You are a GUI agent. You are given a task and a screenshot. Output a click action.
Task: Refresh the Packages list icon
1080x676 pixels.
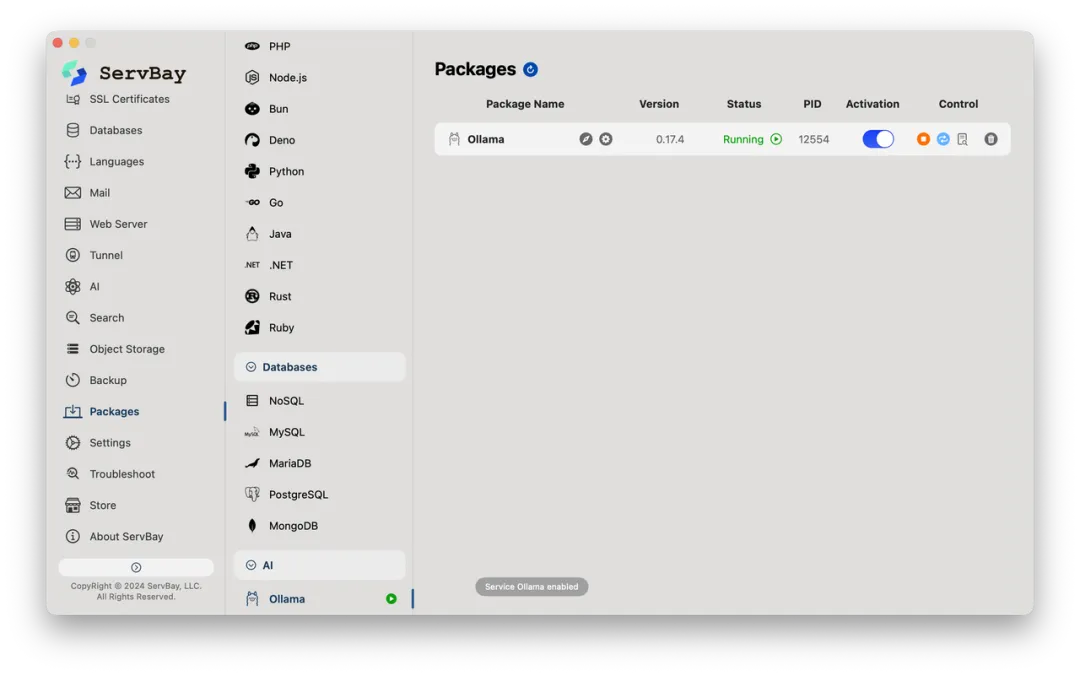coord(530,70)
